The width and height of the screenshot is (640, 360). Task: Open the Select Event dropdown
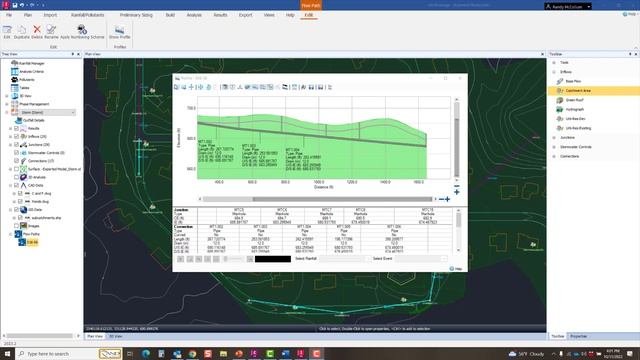click(x=420, y=259)
